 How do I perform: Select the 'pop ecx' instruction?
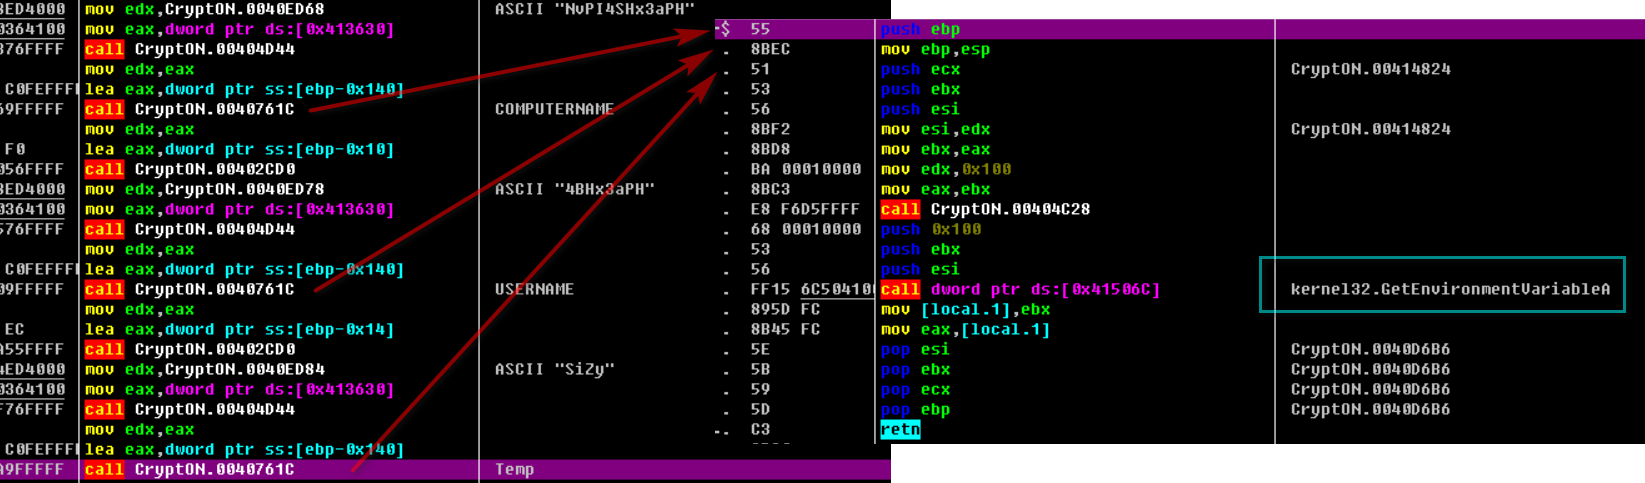click(915, 389)
